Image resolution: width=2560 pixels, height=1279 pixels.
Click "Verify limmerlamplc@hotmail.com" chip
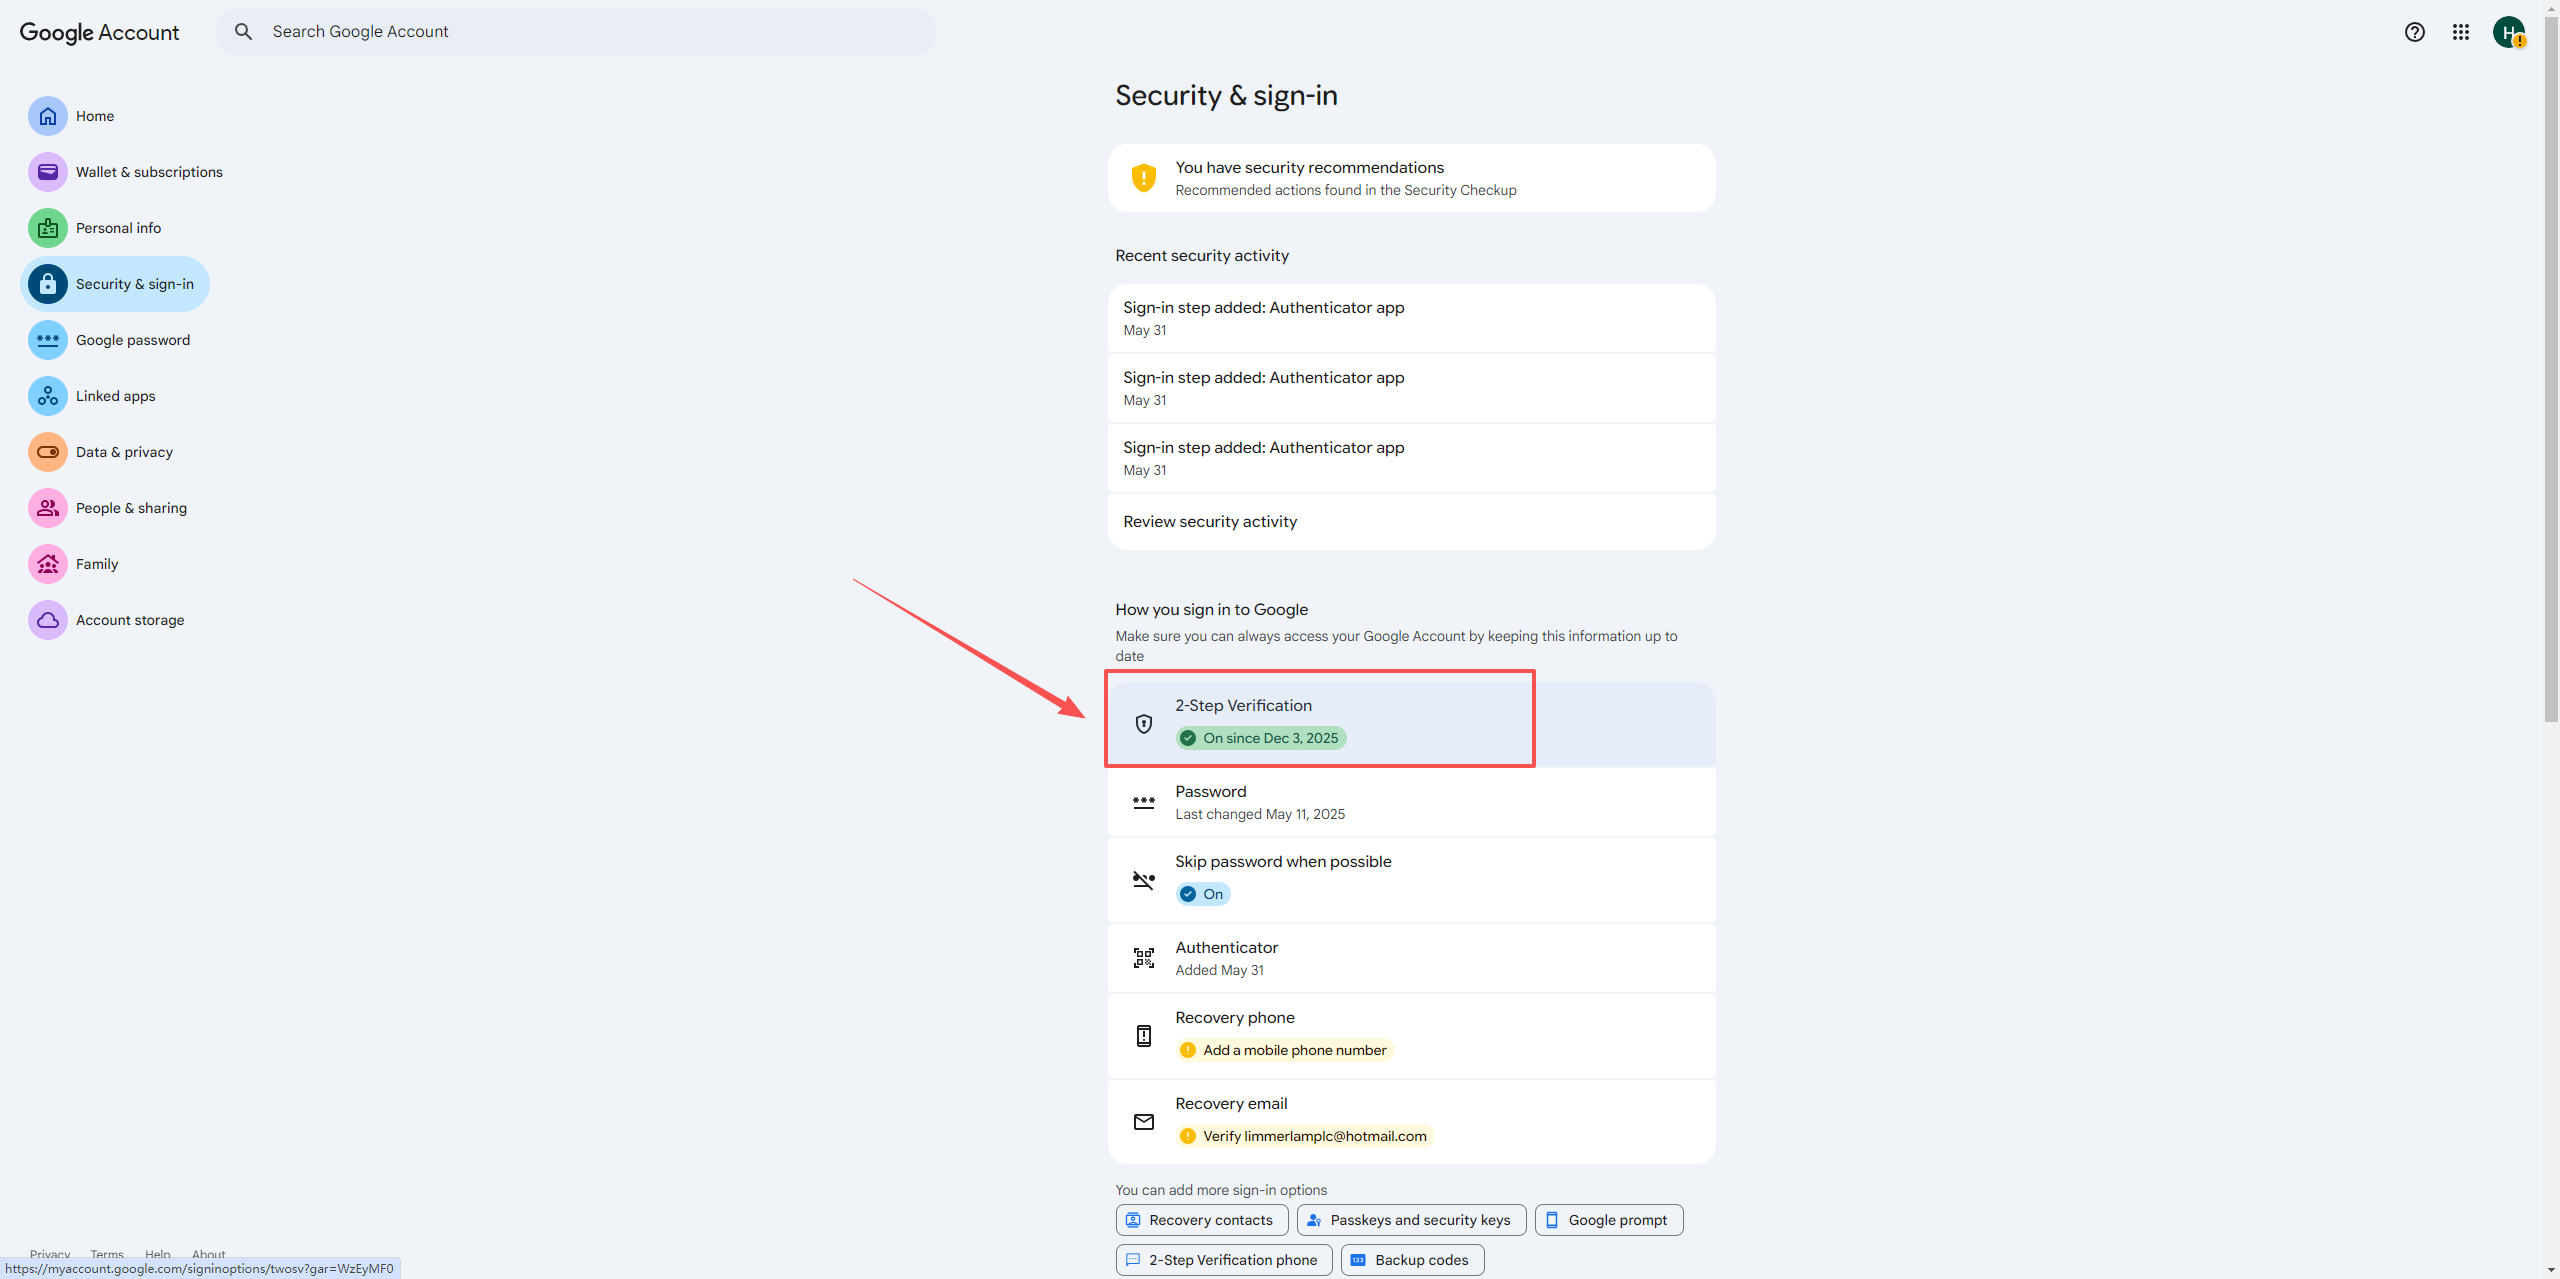pos(1305,1136)
